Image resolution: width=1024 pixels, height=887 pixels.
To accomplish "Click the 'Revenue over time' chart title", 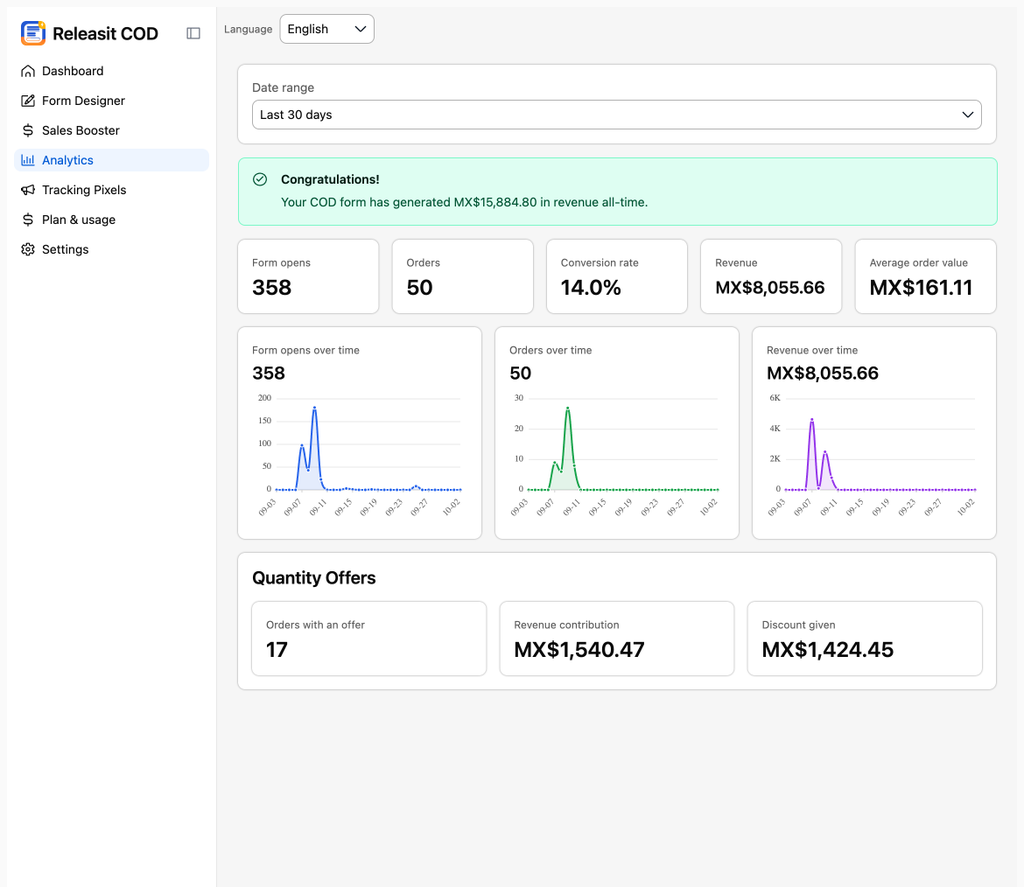I will coord(812,350).
